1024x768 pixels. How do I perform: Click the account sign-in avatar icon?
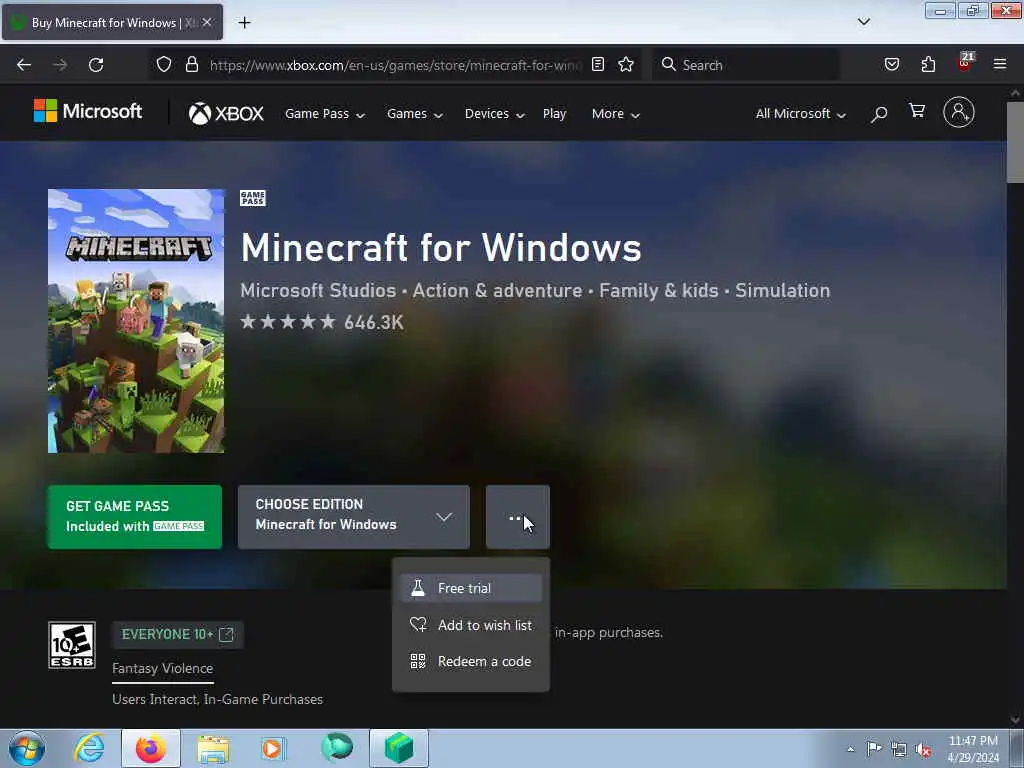pyautogui.click(x=959, y=112)
